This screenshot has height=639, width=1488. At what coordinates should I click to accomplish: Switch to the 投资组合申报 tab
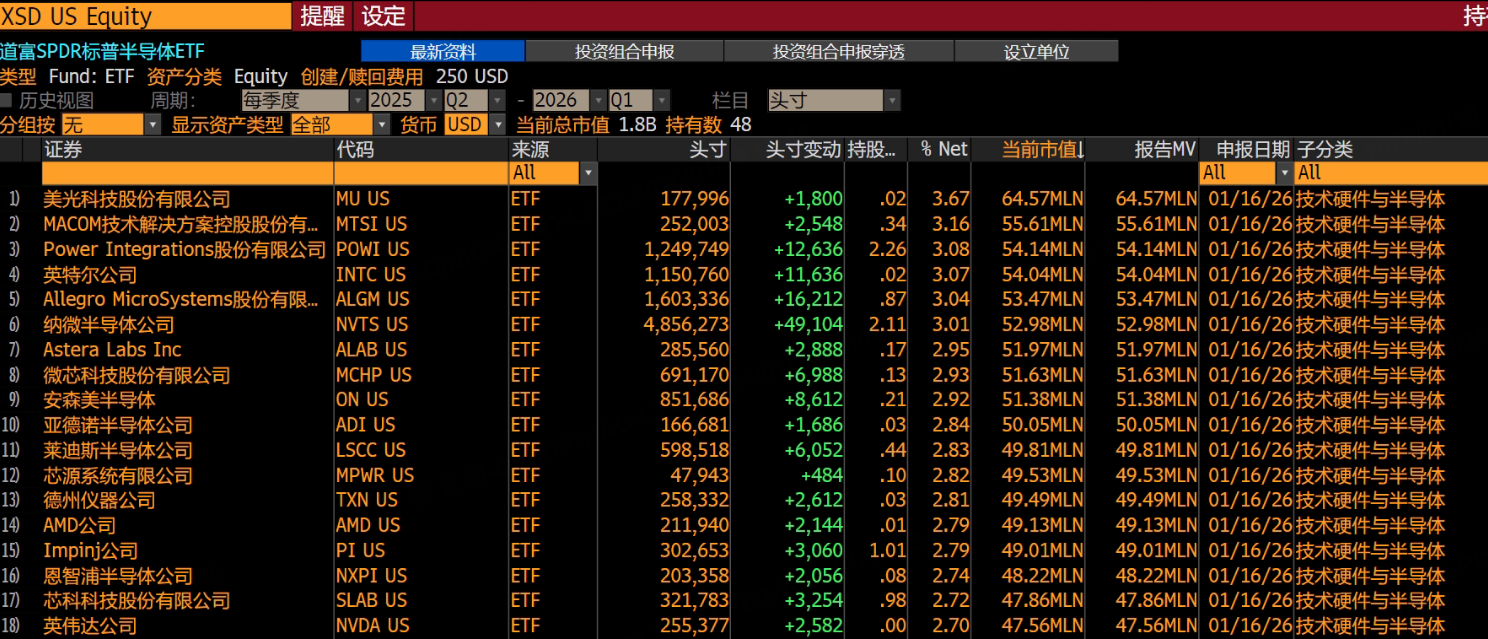[624, 52]
